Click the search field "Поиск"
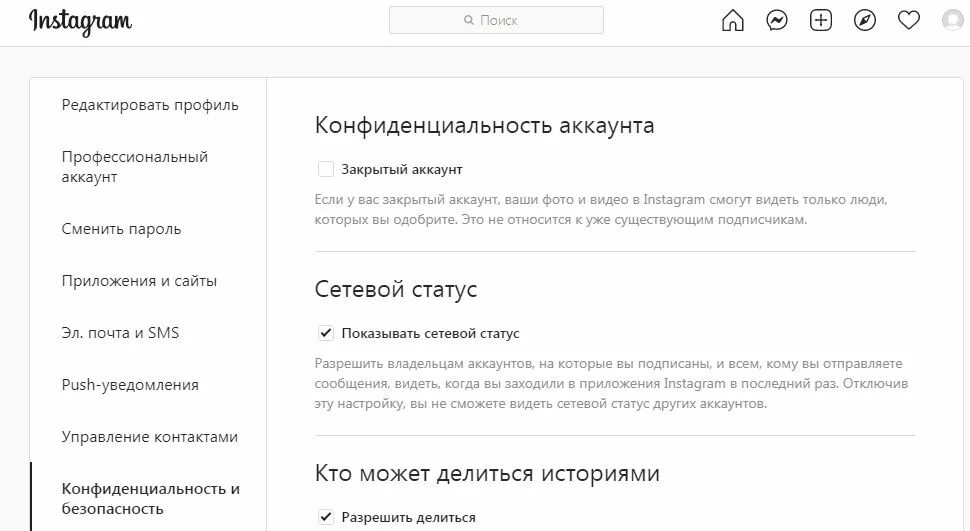The image size is (970, 531). [496, 20]
